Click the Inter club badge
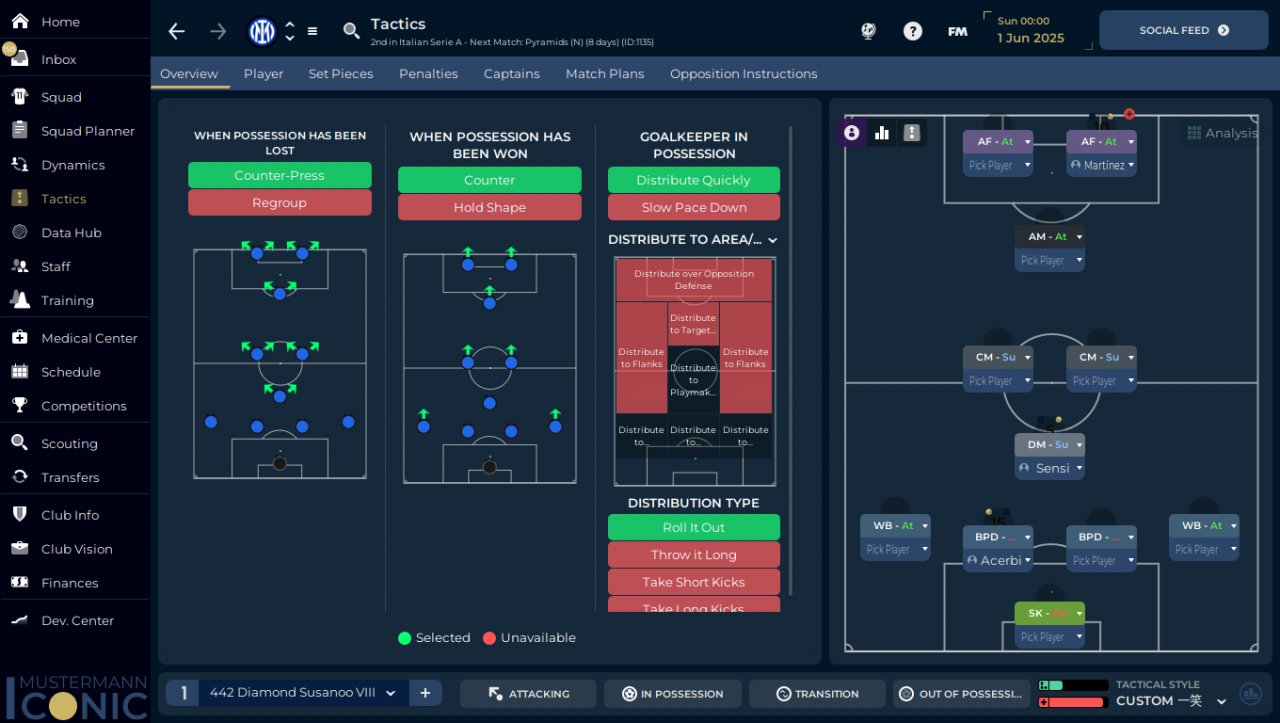Image resolution: width=1280 pixels, height=723 pixels. [262, 31]
